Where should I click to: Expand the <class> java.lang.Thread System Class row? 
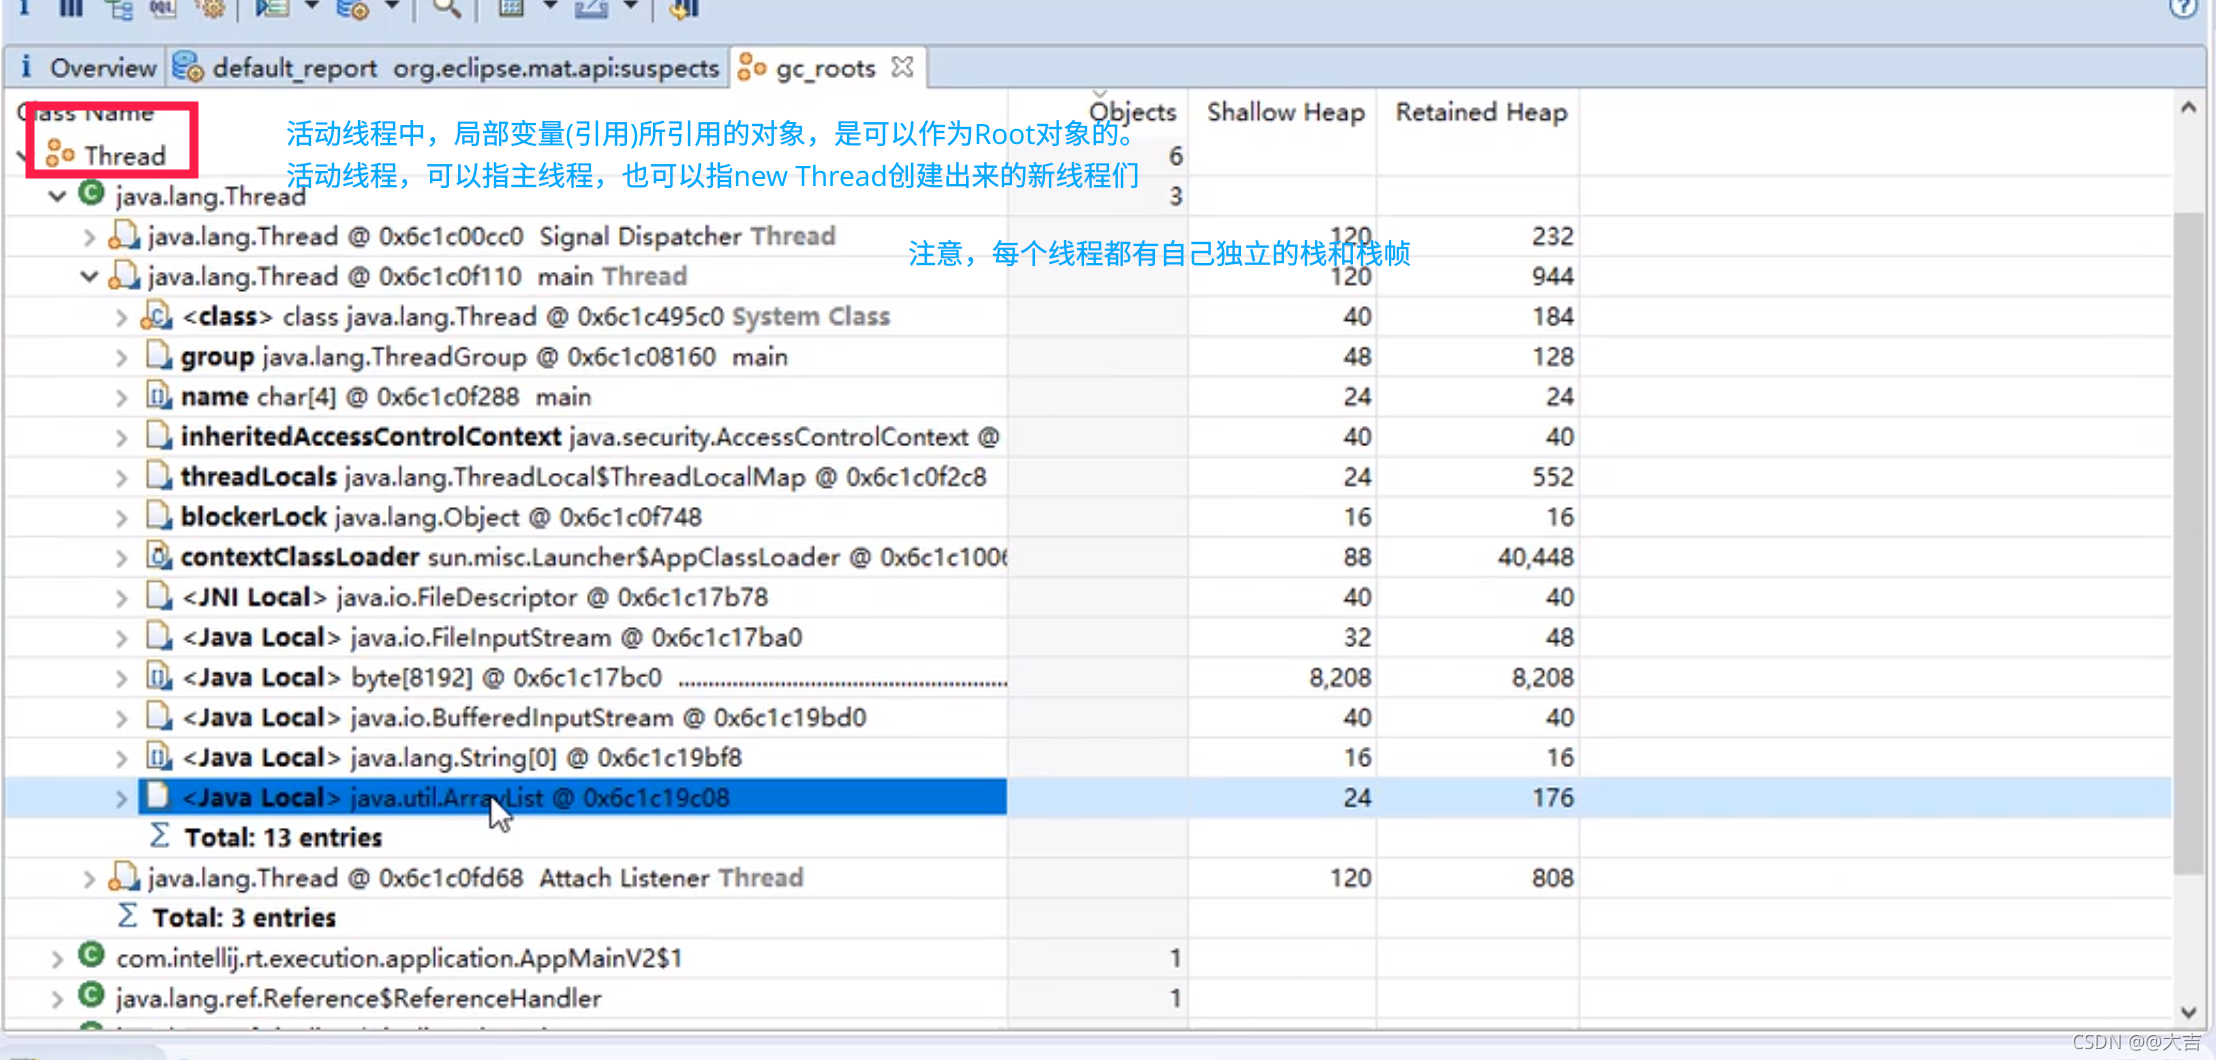click(121, 318)
